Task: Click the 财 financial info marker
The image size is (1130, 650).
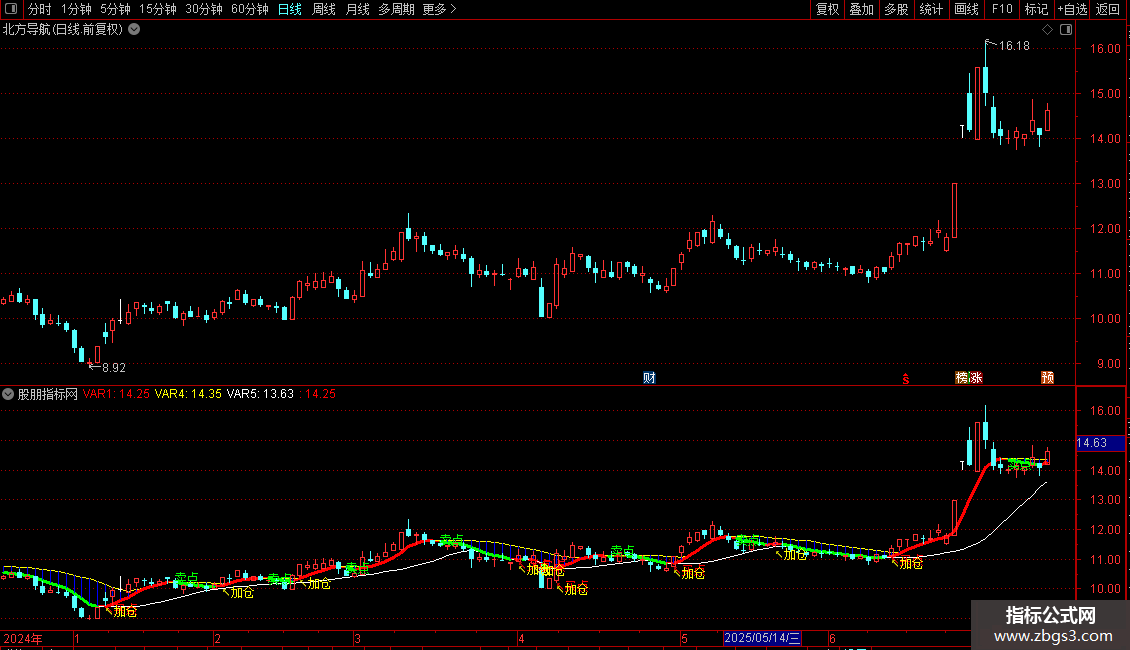Action: [649, 378]
